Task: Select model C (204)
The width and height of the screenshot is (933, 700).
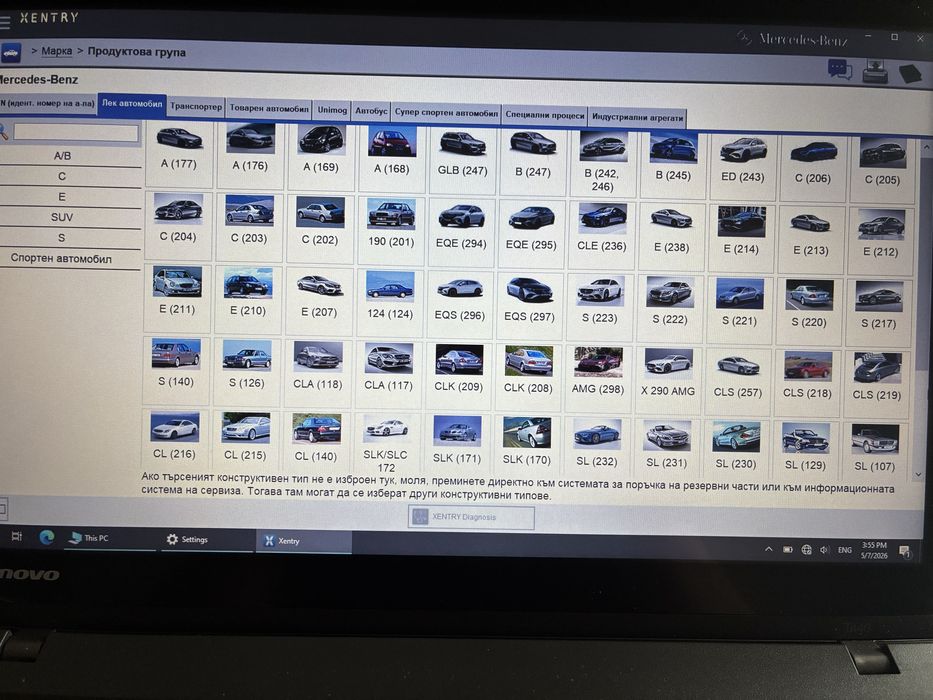Action: point(177,224)
